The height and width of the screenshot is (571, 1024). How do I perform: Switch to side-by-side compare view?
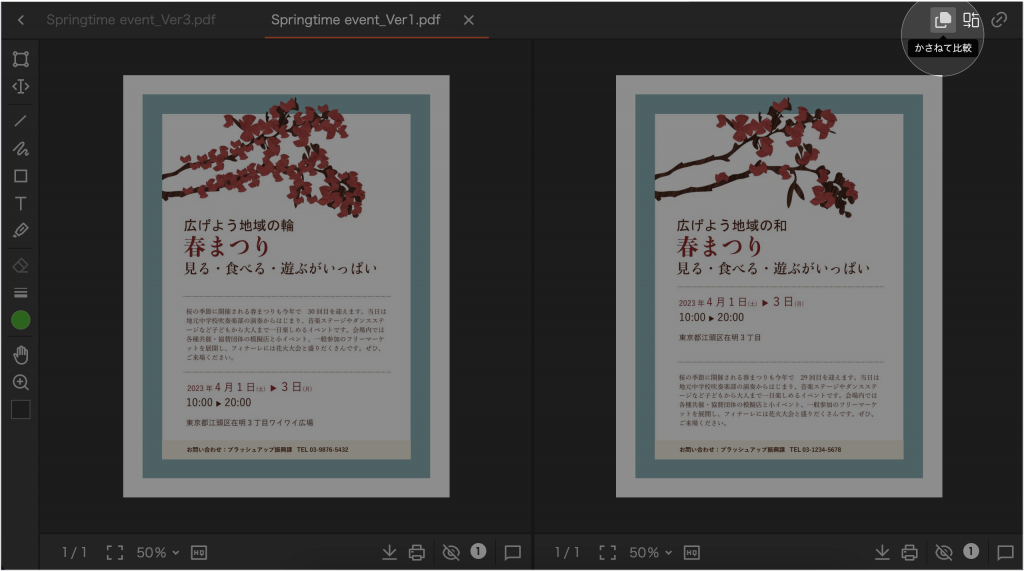click(x=971, y=20)
